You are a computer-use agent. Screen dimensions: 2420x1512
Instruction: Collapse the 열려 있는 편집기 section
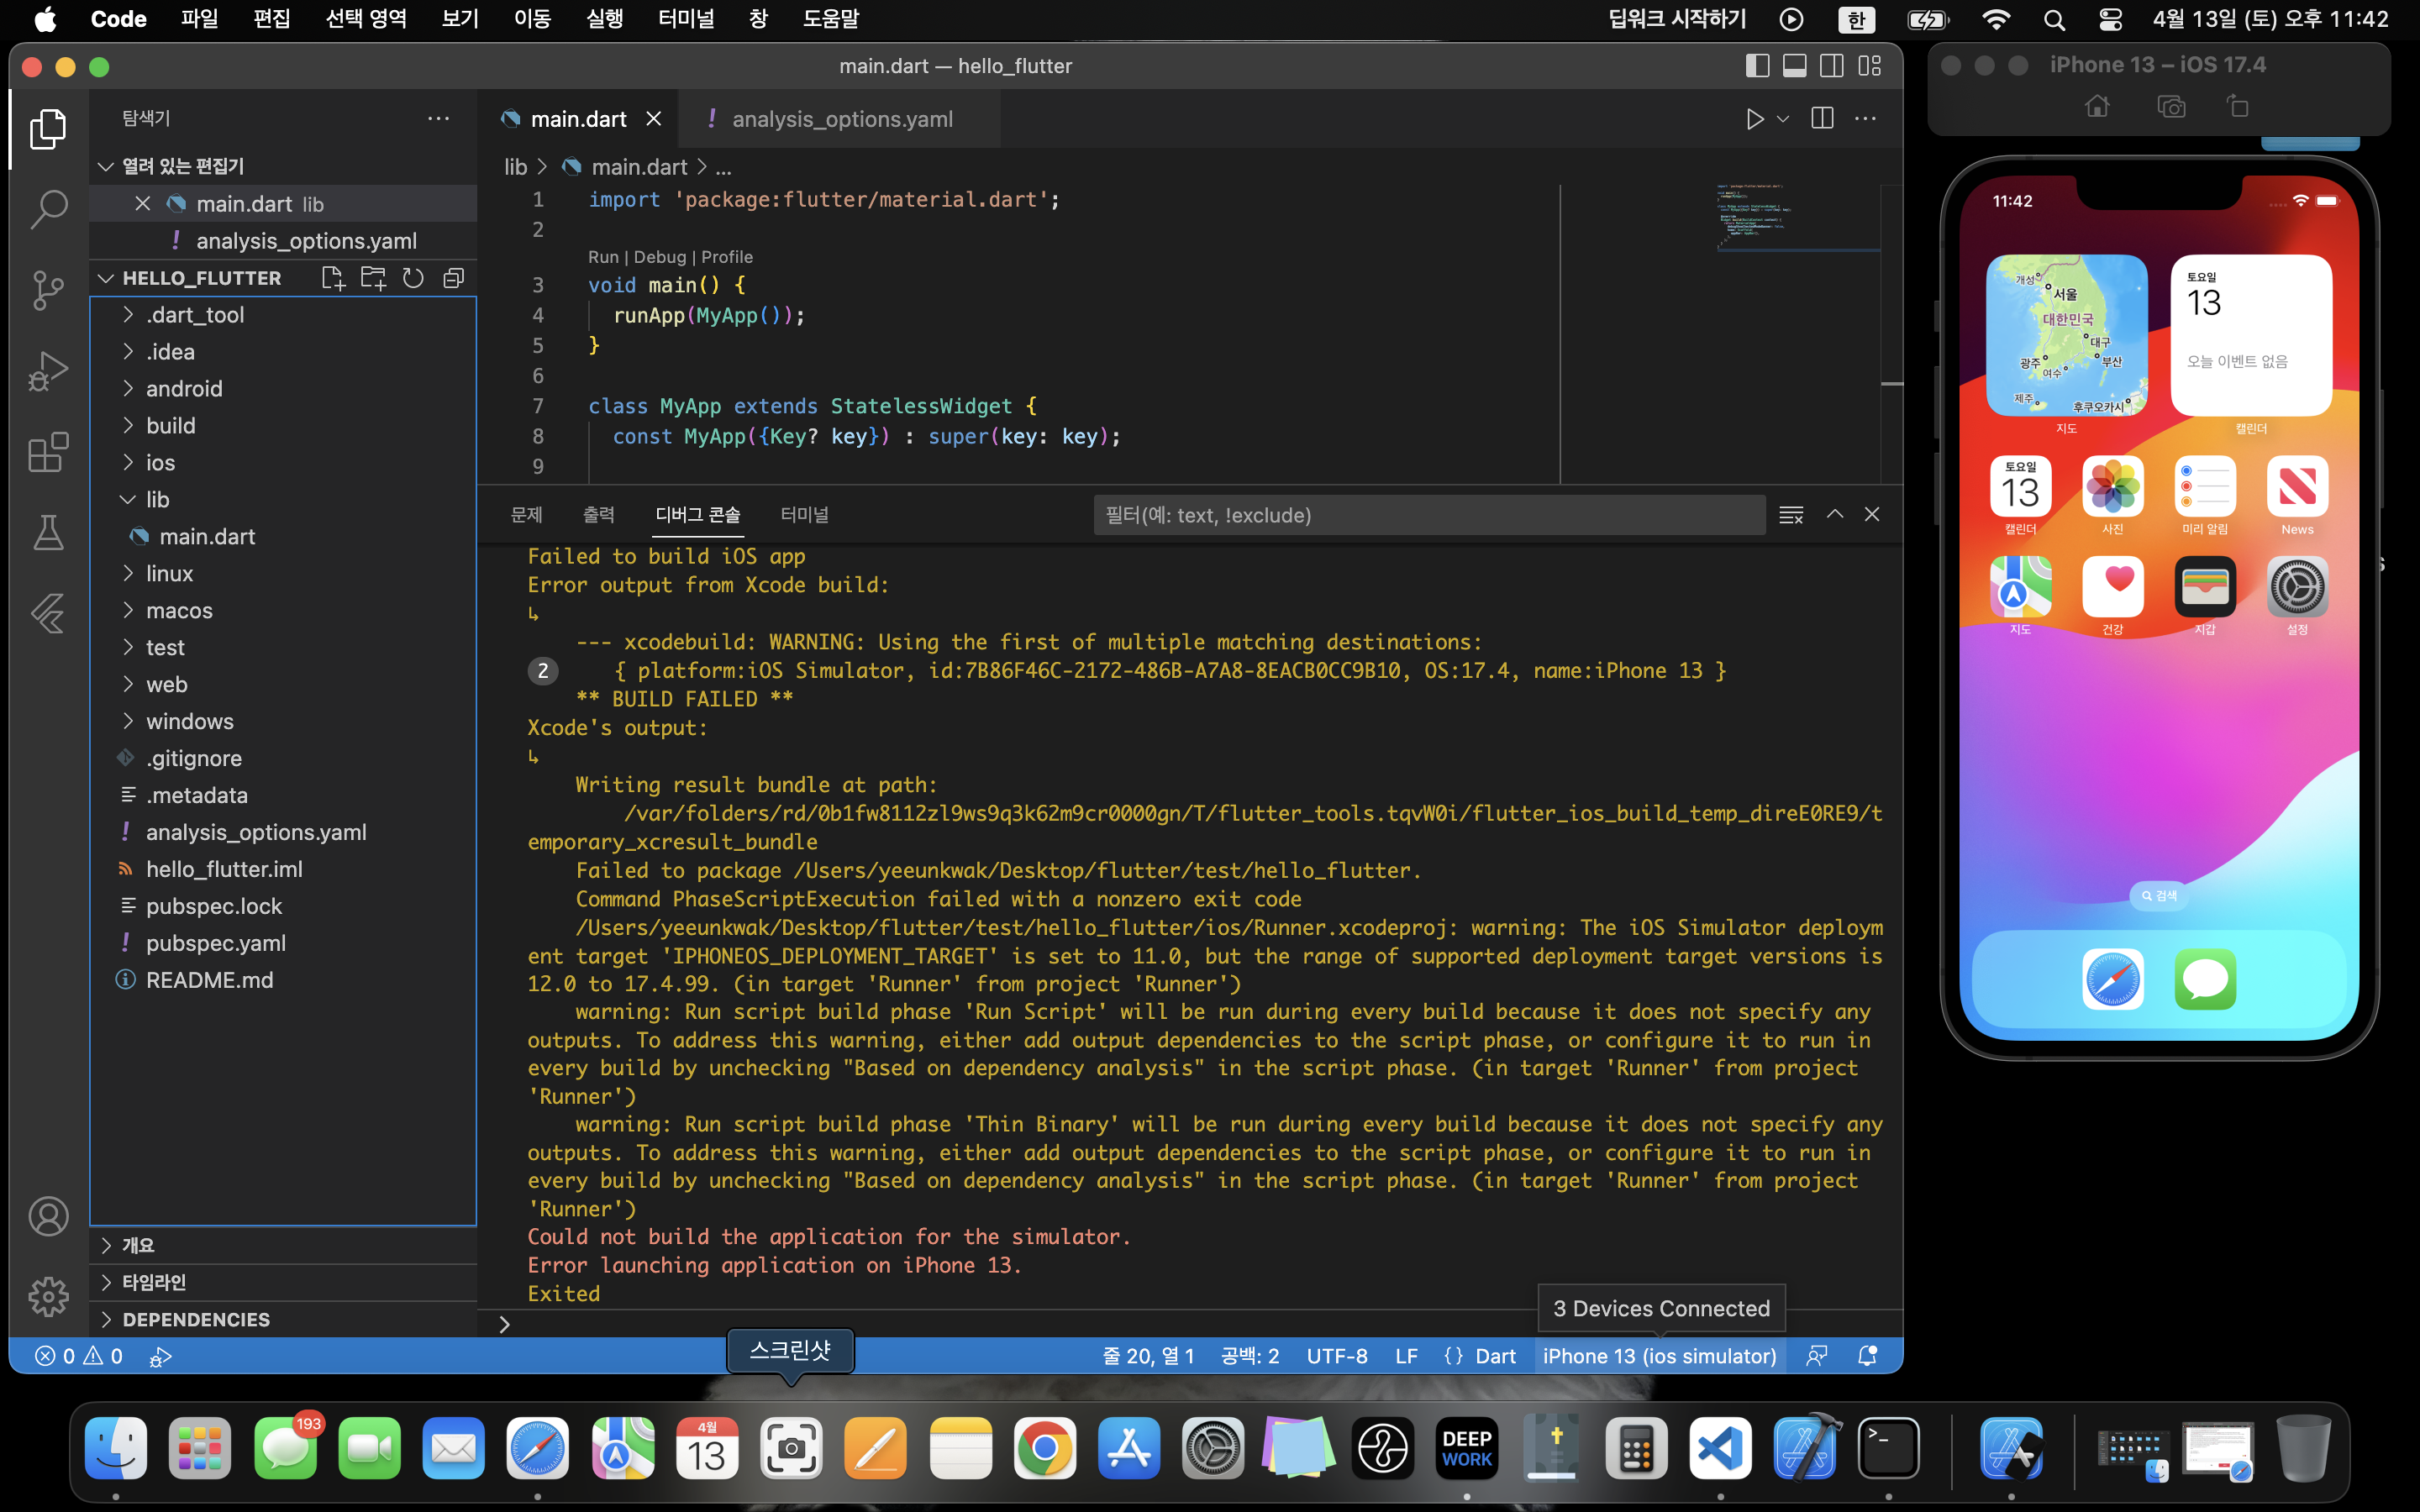[x=283, y=166]
